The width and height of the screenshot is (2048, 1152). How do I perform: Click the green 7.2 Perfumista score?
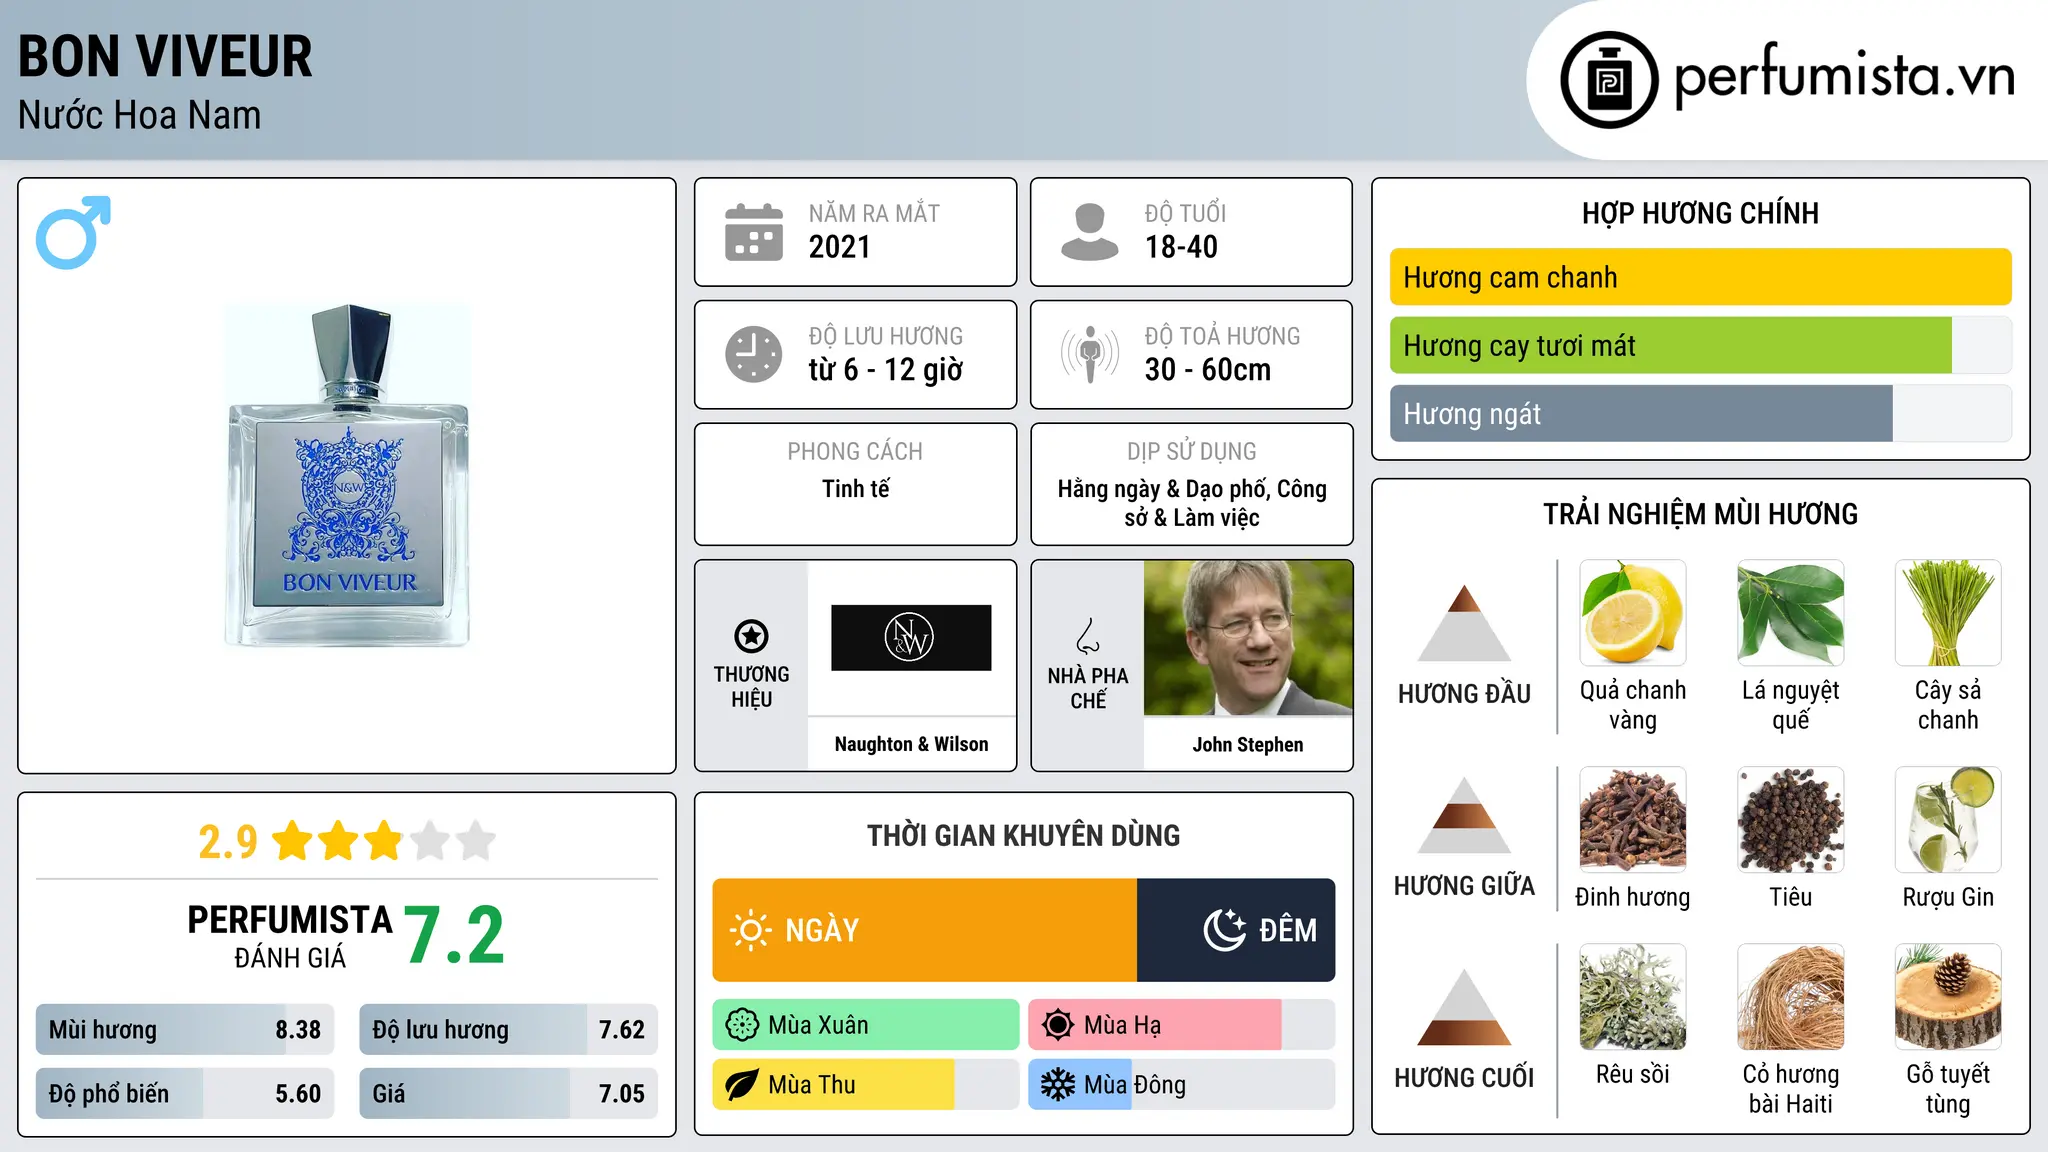pyautogui.click(x=455, y=936)
